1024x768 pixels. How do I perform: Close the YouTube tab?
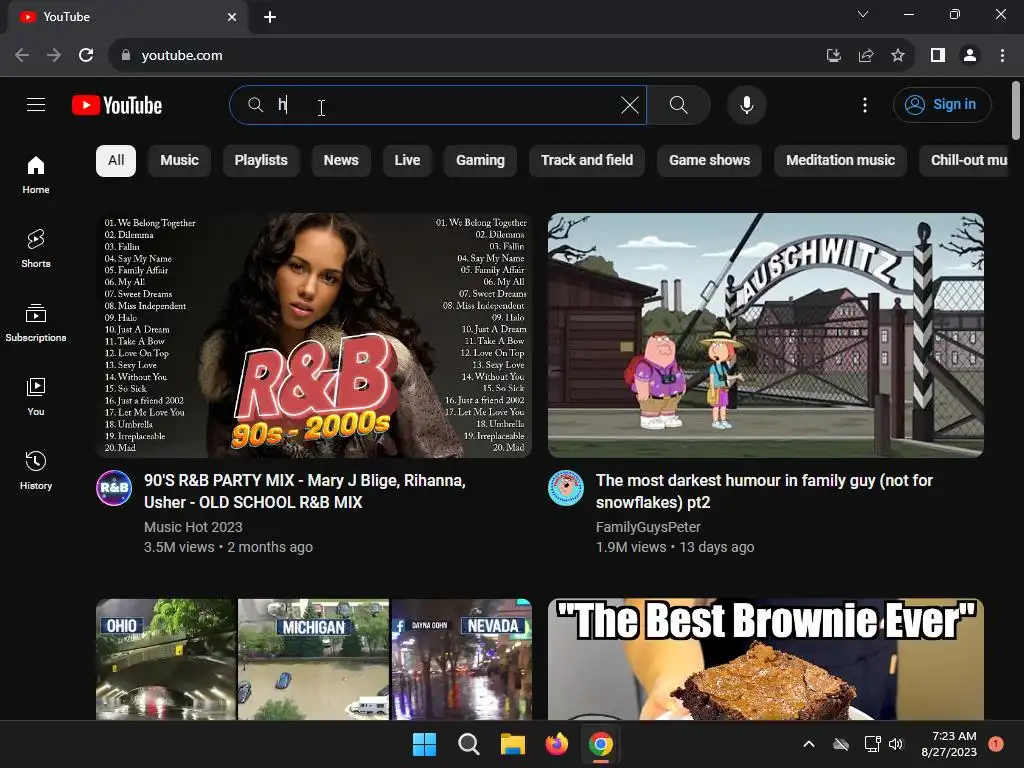coord(232,17)
